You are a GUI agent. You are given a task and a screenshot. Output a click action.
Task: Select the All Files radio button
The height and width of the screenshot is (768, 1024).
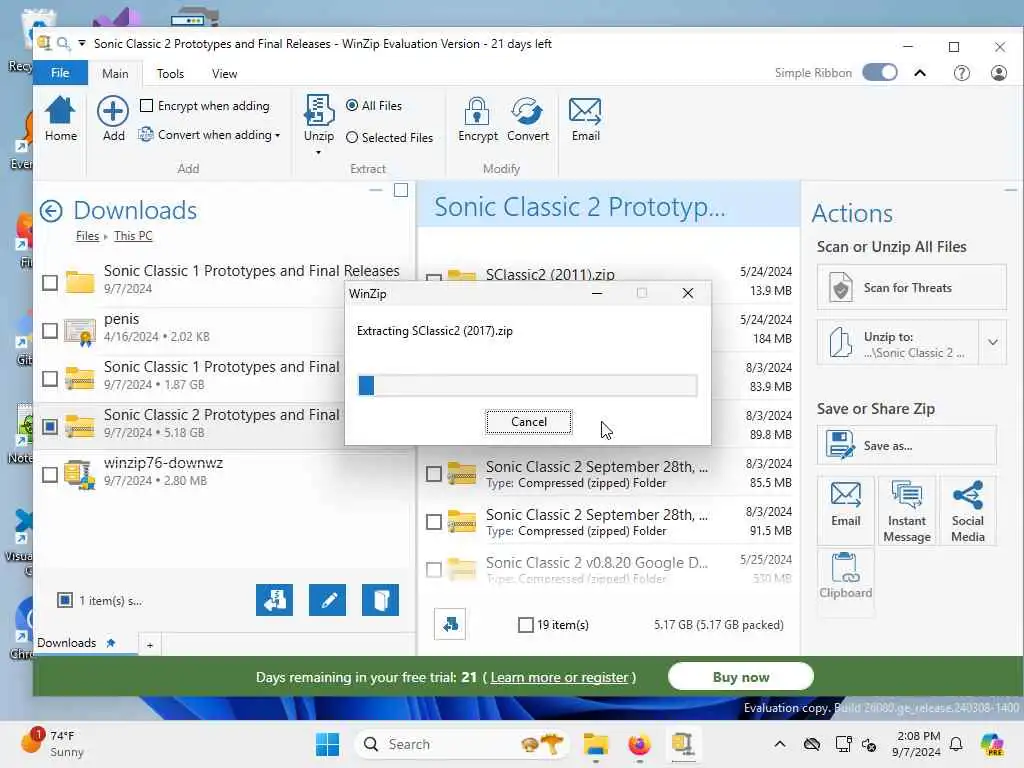[x=352, y=105]
